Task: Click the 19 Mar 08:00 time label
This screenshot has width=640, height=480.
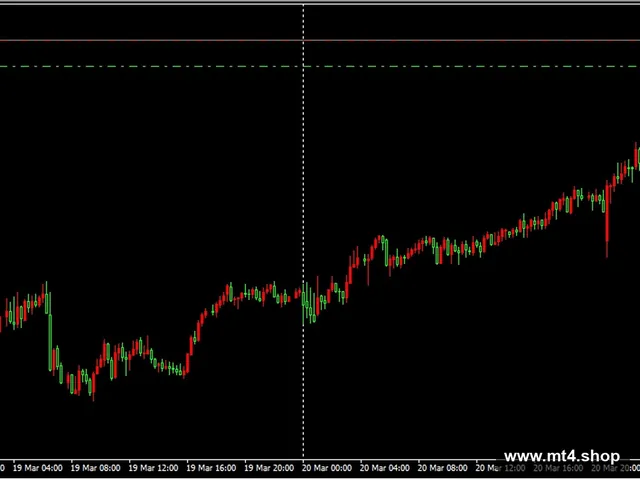Action: pyautogui.click(x=96, y=468)
